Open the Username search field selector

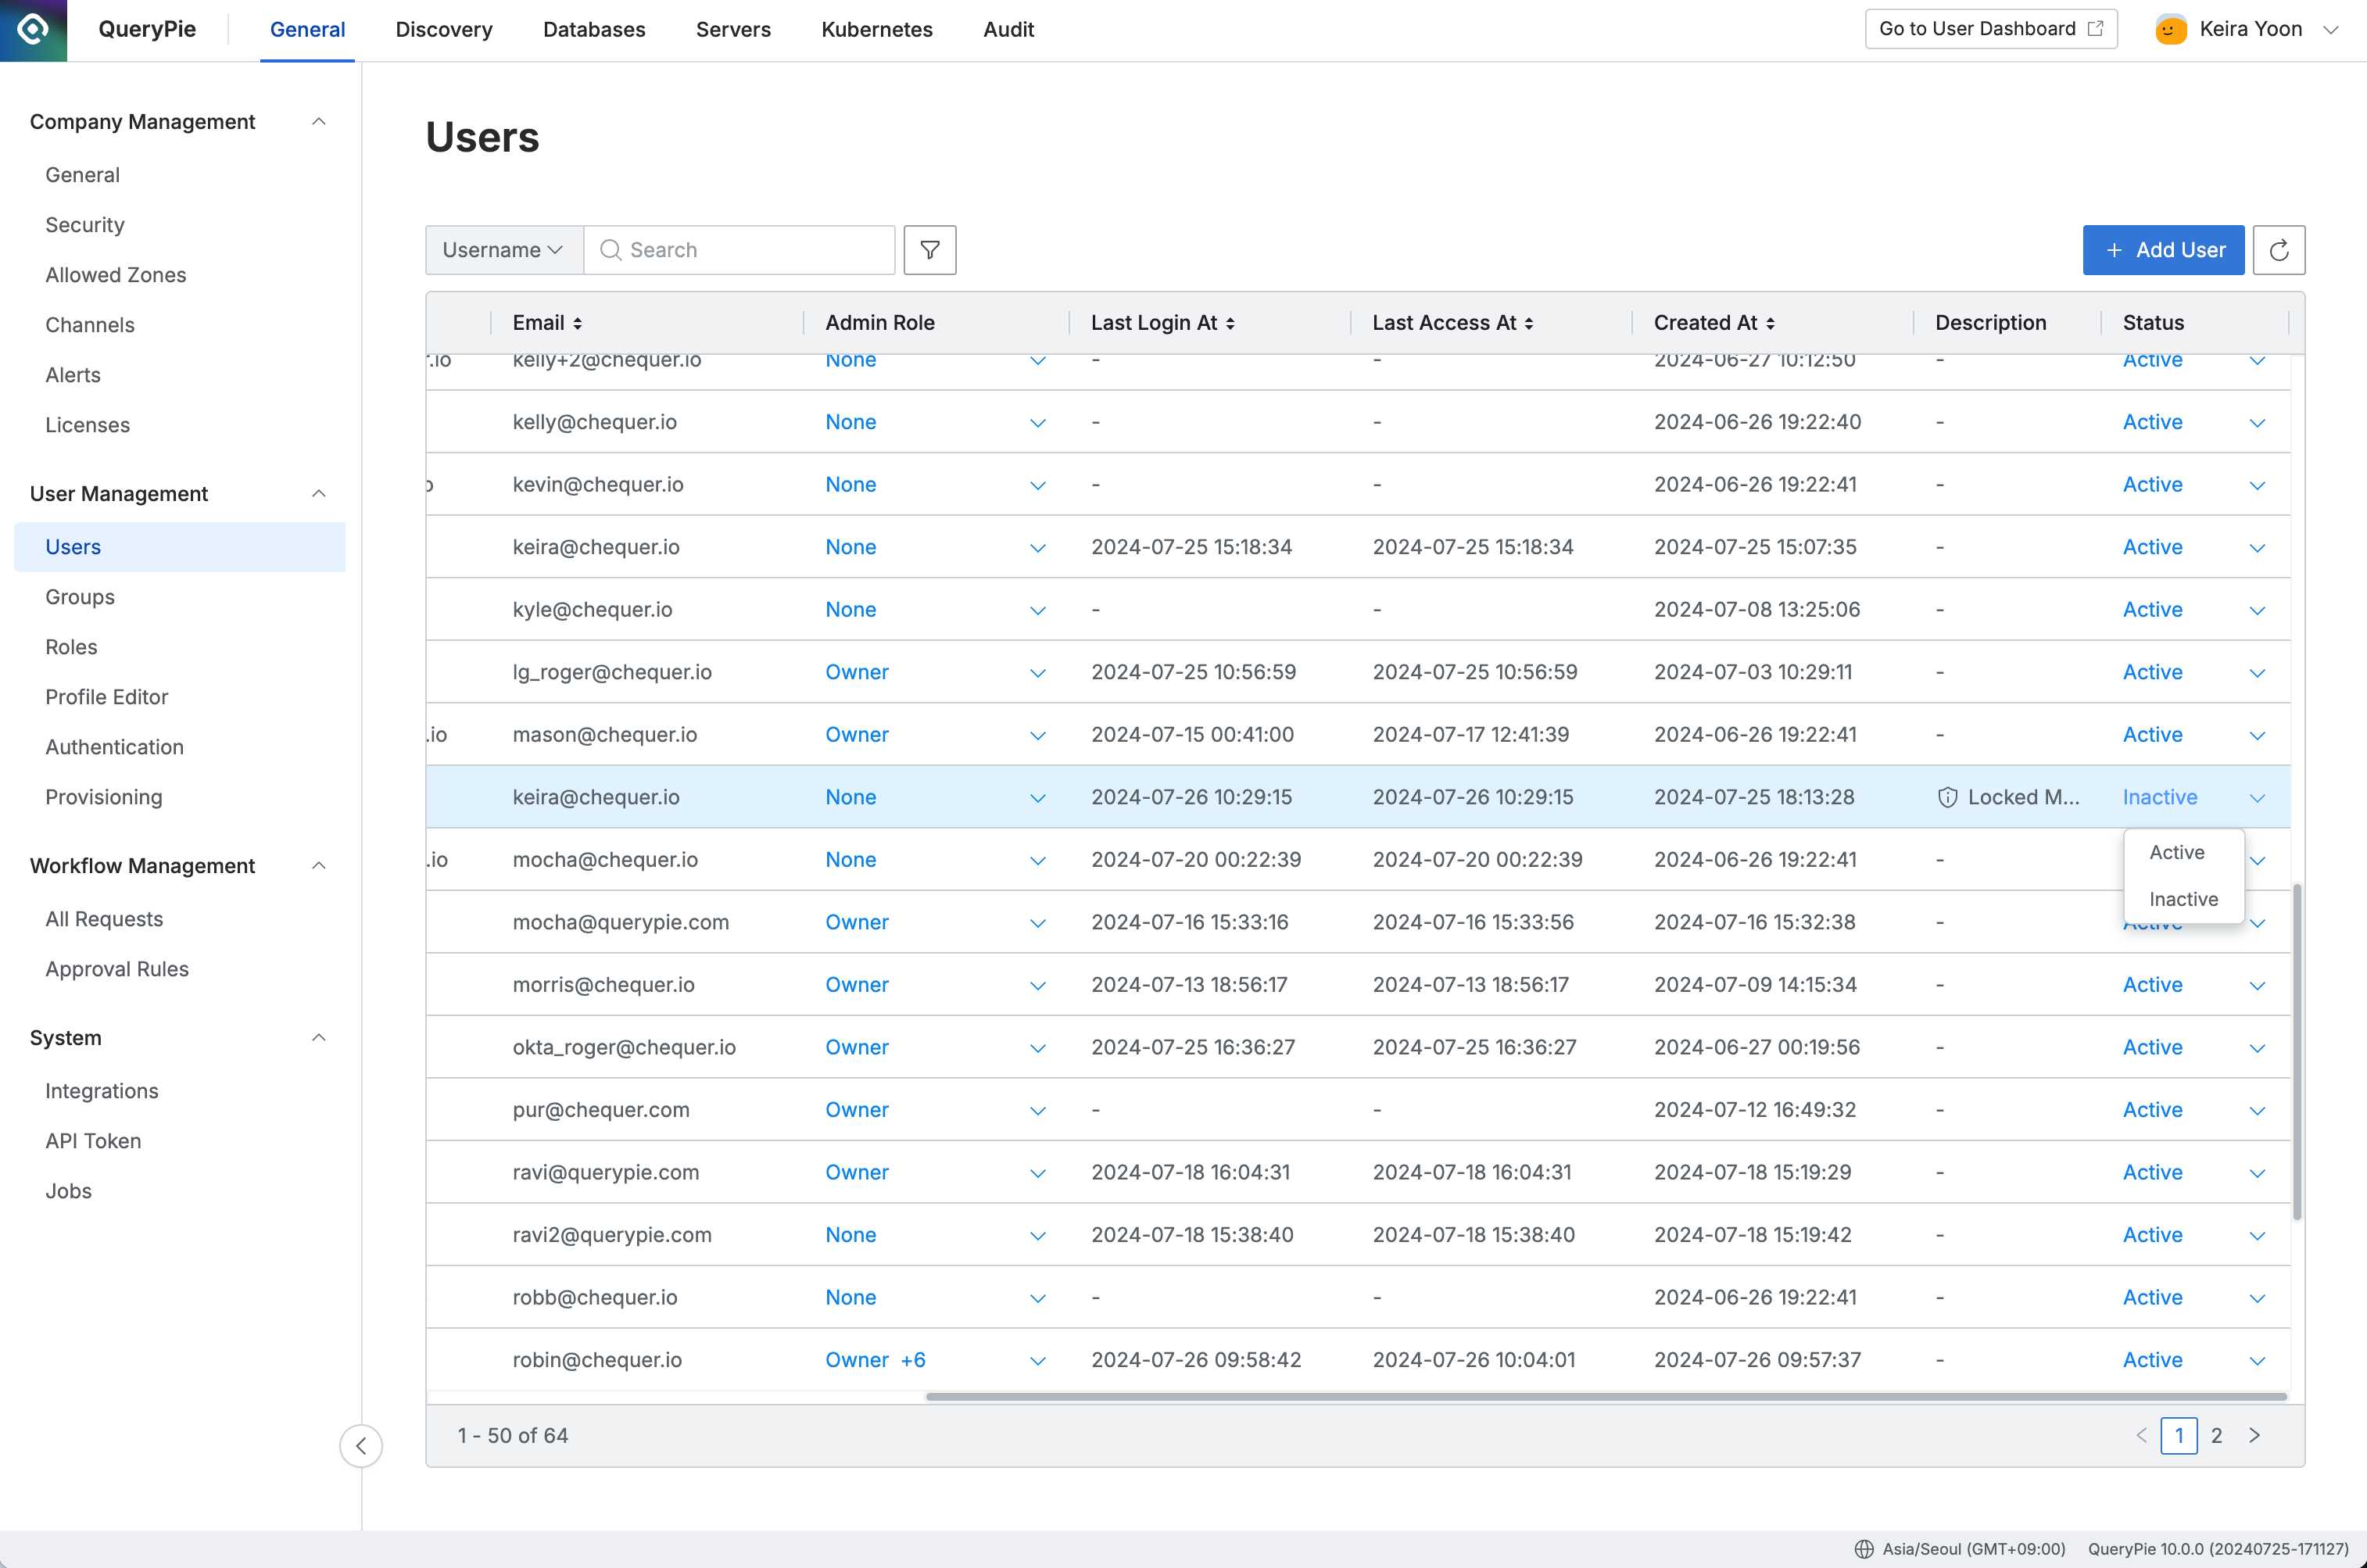pyautogui.click(x=503, y=249)
